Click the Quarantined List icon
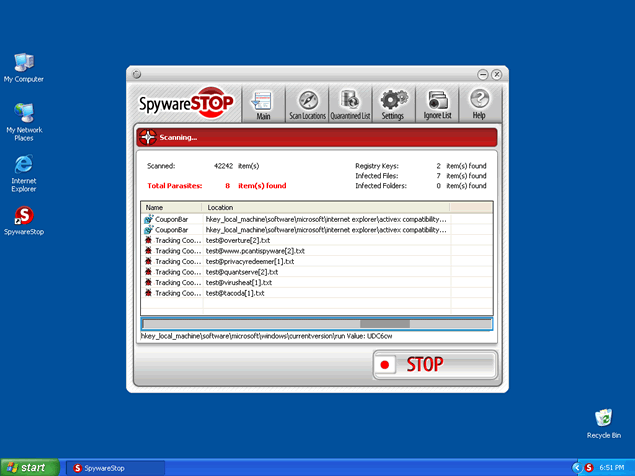 [x=350, y=104]
